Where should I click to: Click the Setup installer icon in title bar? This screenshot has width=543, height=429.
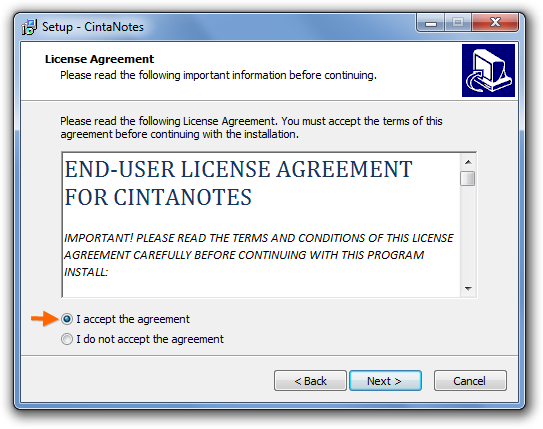tap(29, 27)
